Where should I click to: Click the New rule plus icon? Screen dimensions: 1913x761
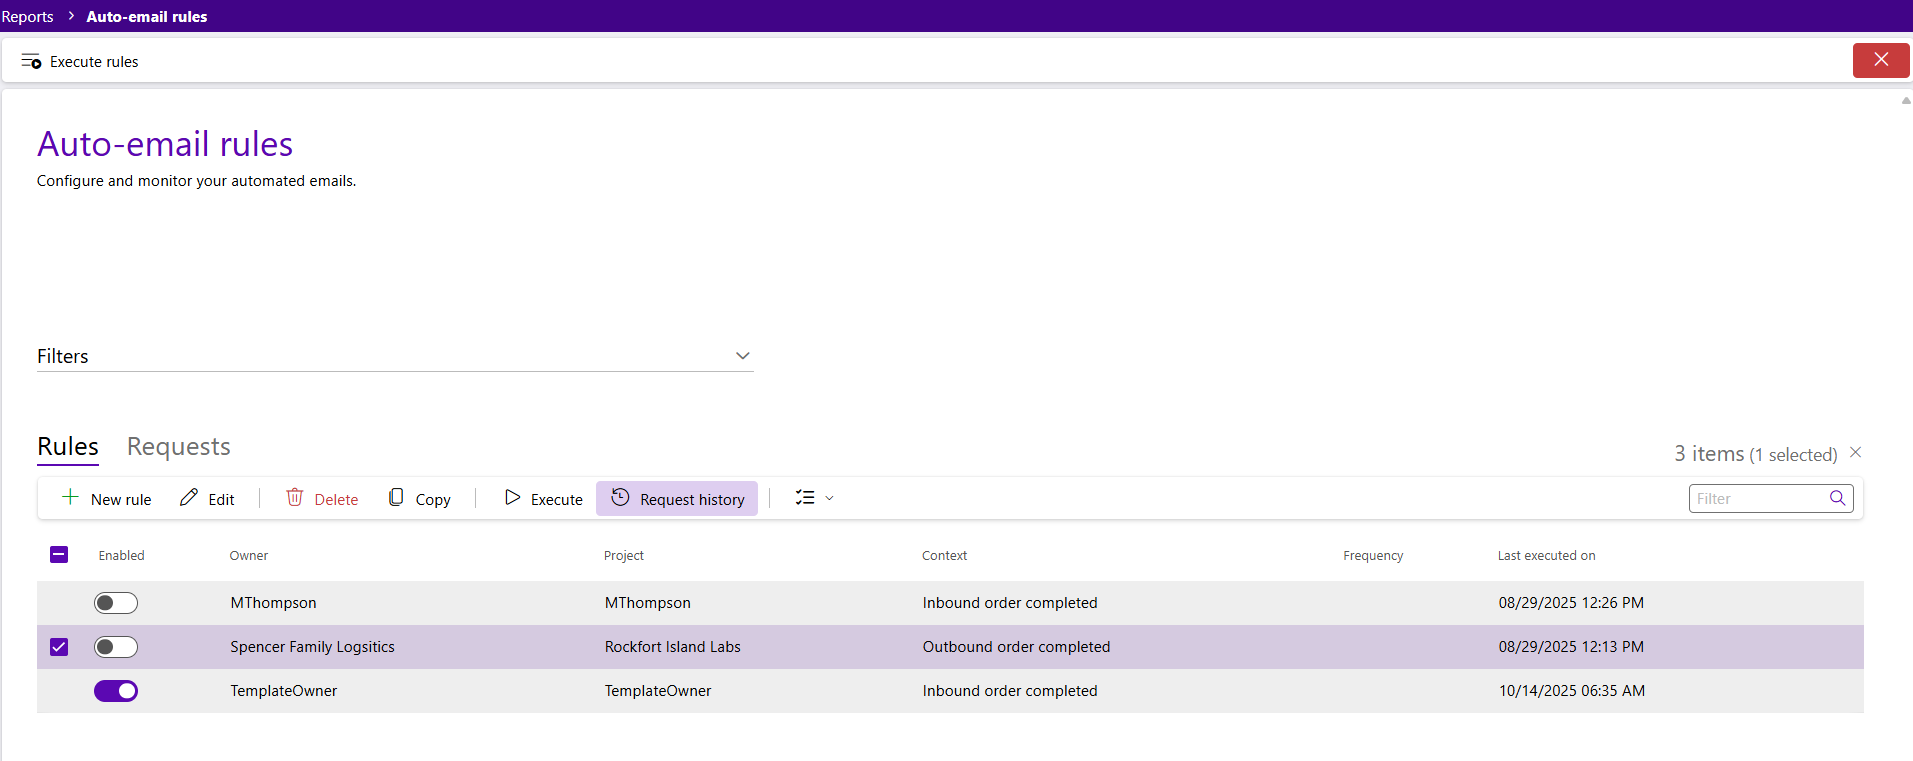[x=70, y=498]
